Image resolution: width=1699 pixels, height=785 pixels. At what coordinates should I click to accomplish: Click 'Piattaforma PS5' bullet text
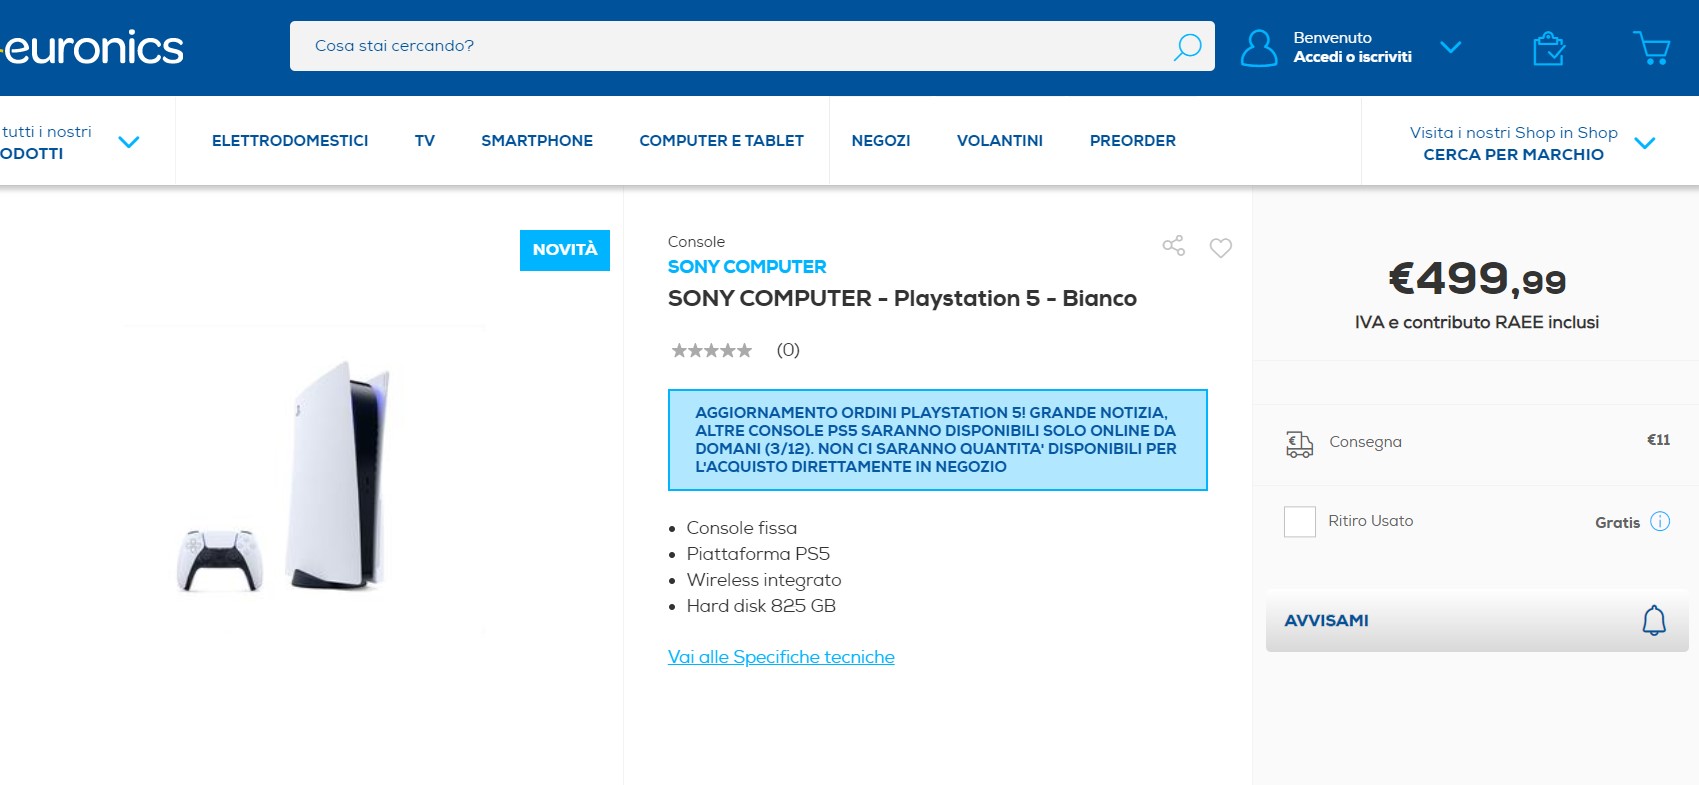tap(758, 554)
